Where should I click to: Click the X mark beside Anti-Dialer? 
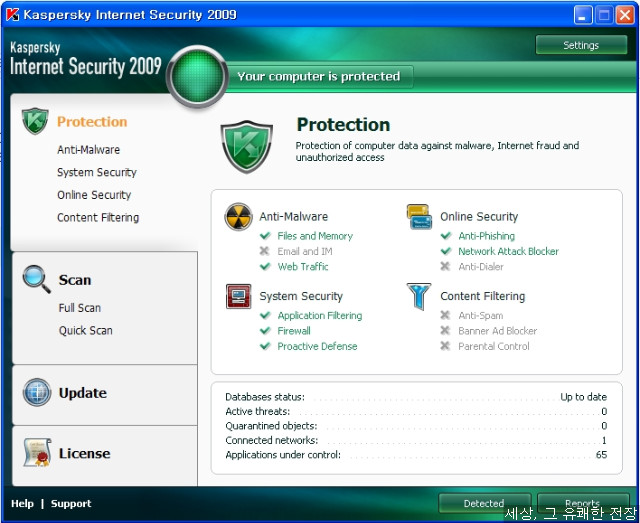pos(445,266)
